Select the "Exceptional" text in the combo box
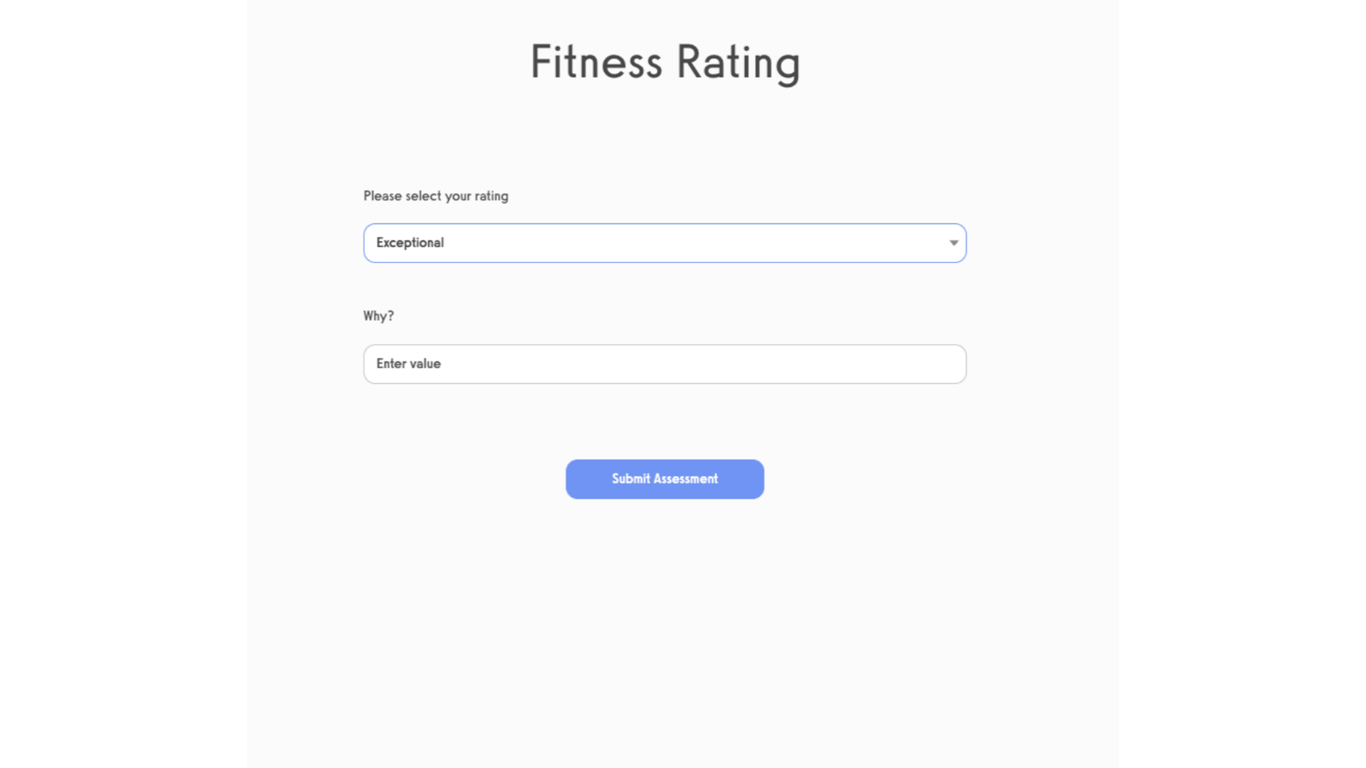The width and height of the screenshot is (1366, 768). pos(410,243)
